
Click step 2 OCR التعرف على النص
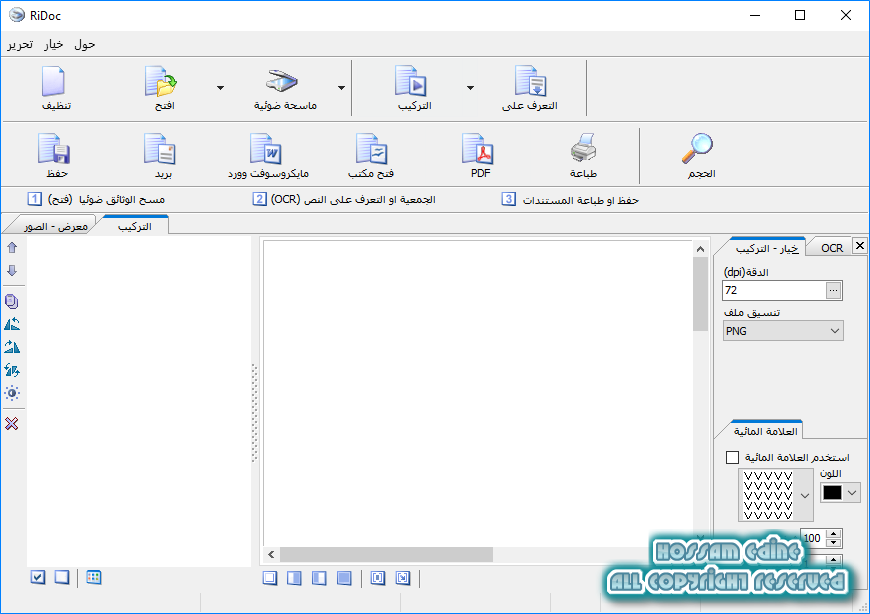click(344, 199)
